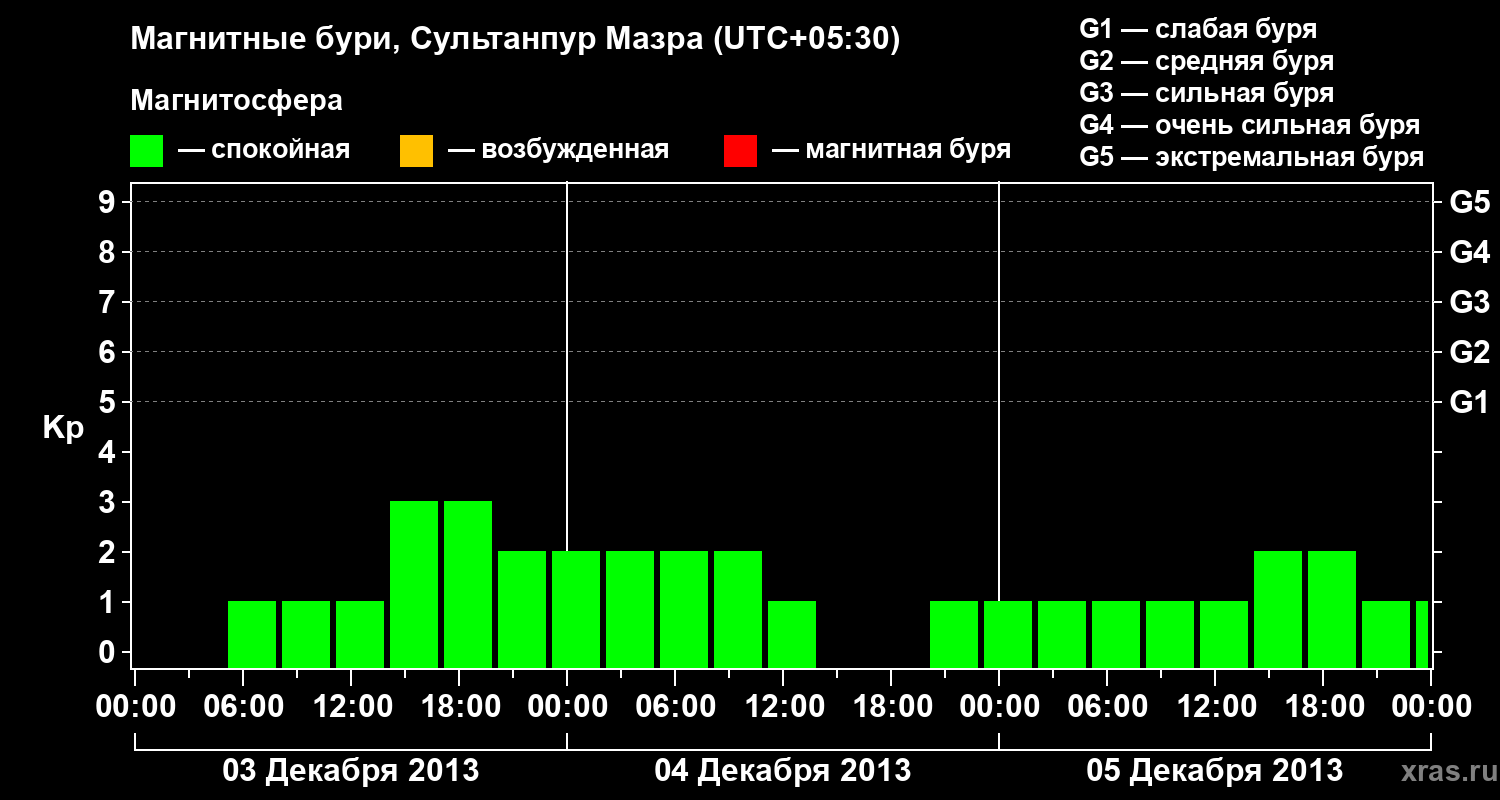Click the '05 Декабря 2013' date label

pos(1214,771)
